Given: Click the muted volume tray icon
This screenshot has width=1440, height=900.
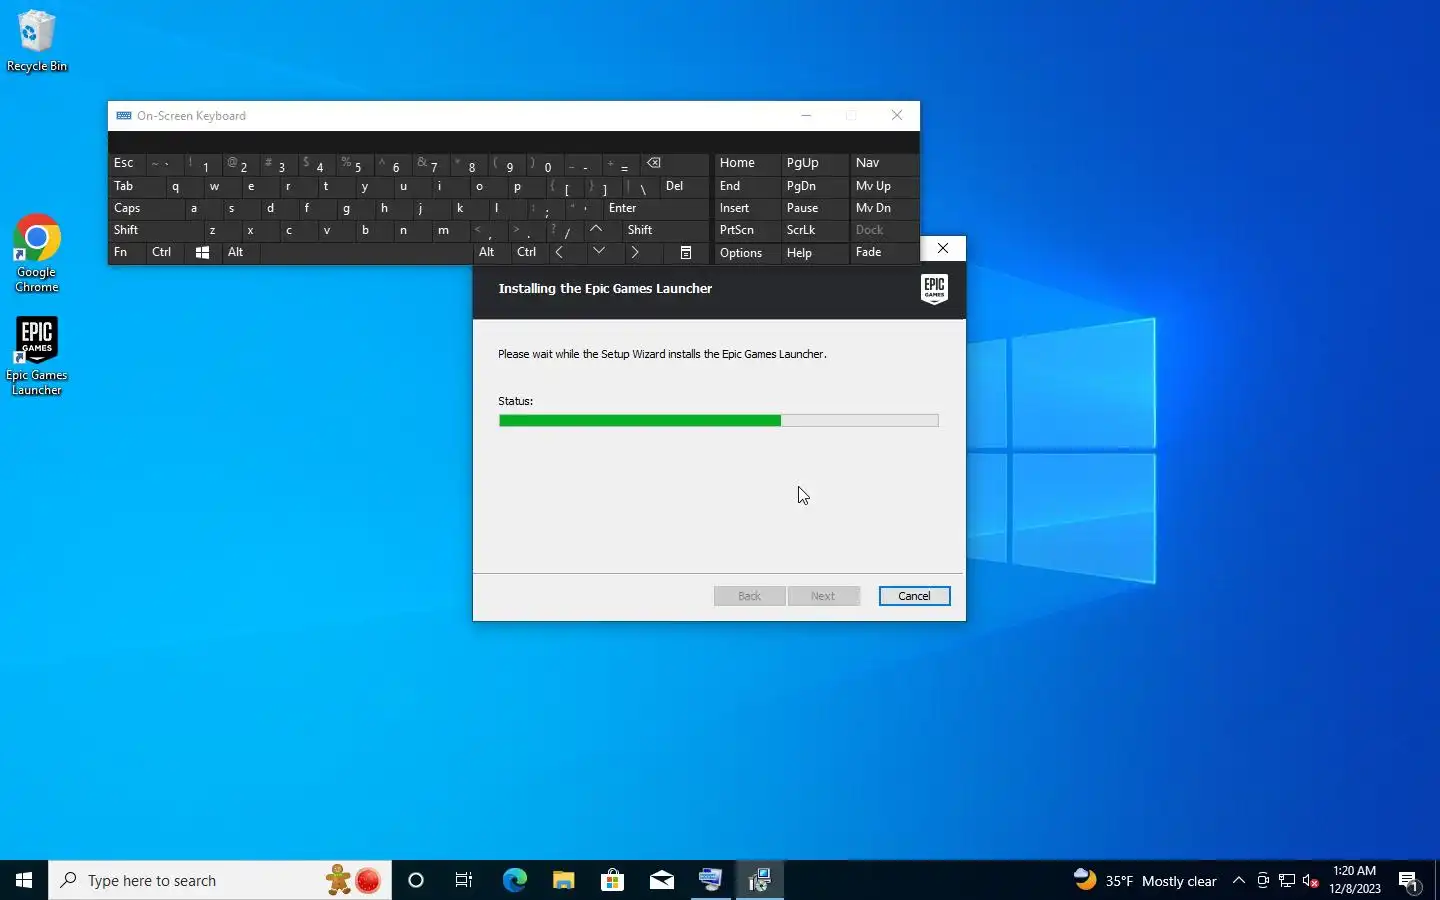Looking at the screenshot, I should [1311, 880].
